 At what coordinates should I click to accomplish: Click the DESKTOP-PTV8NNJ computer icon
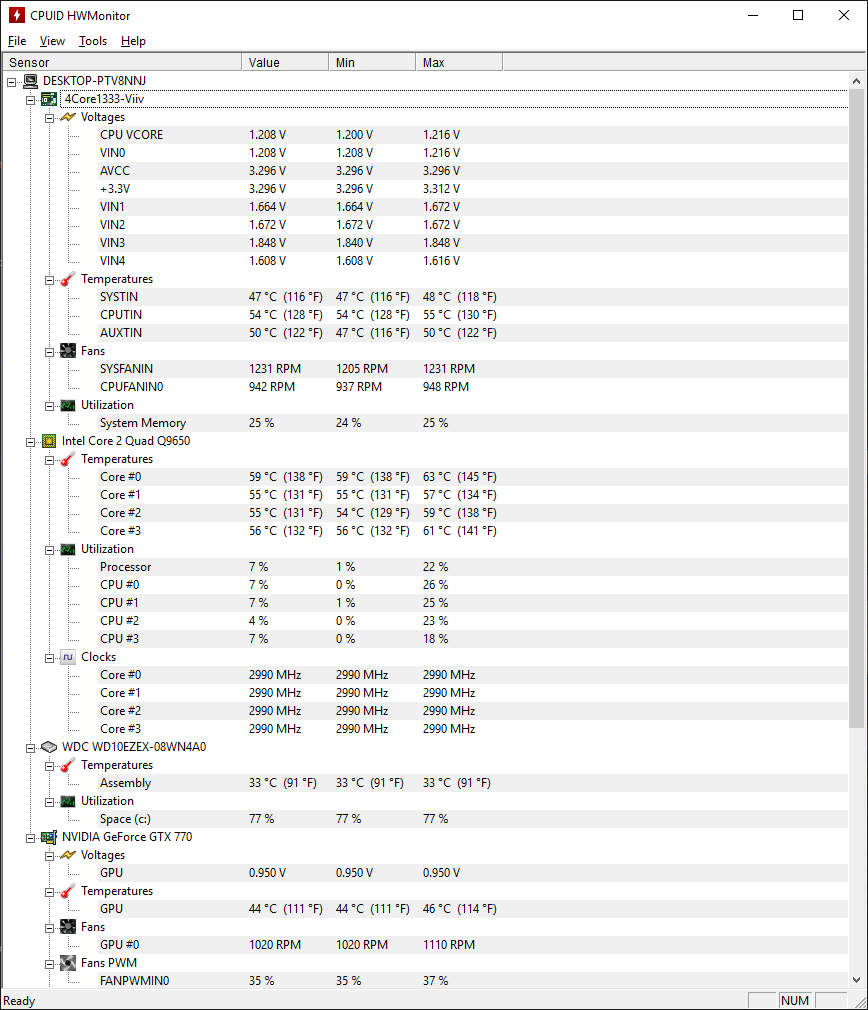point(30,81)
